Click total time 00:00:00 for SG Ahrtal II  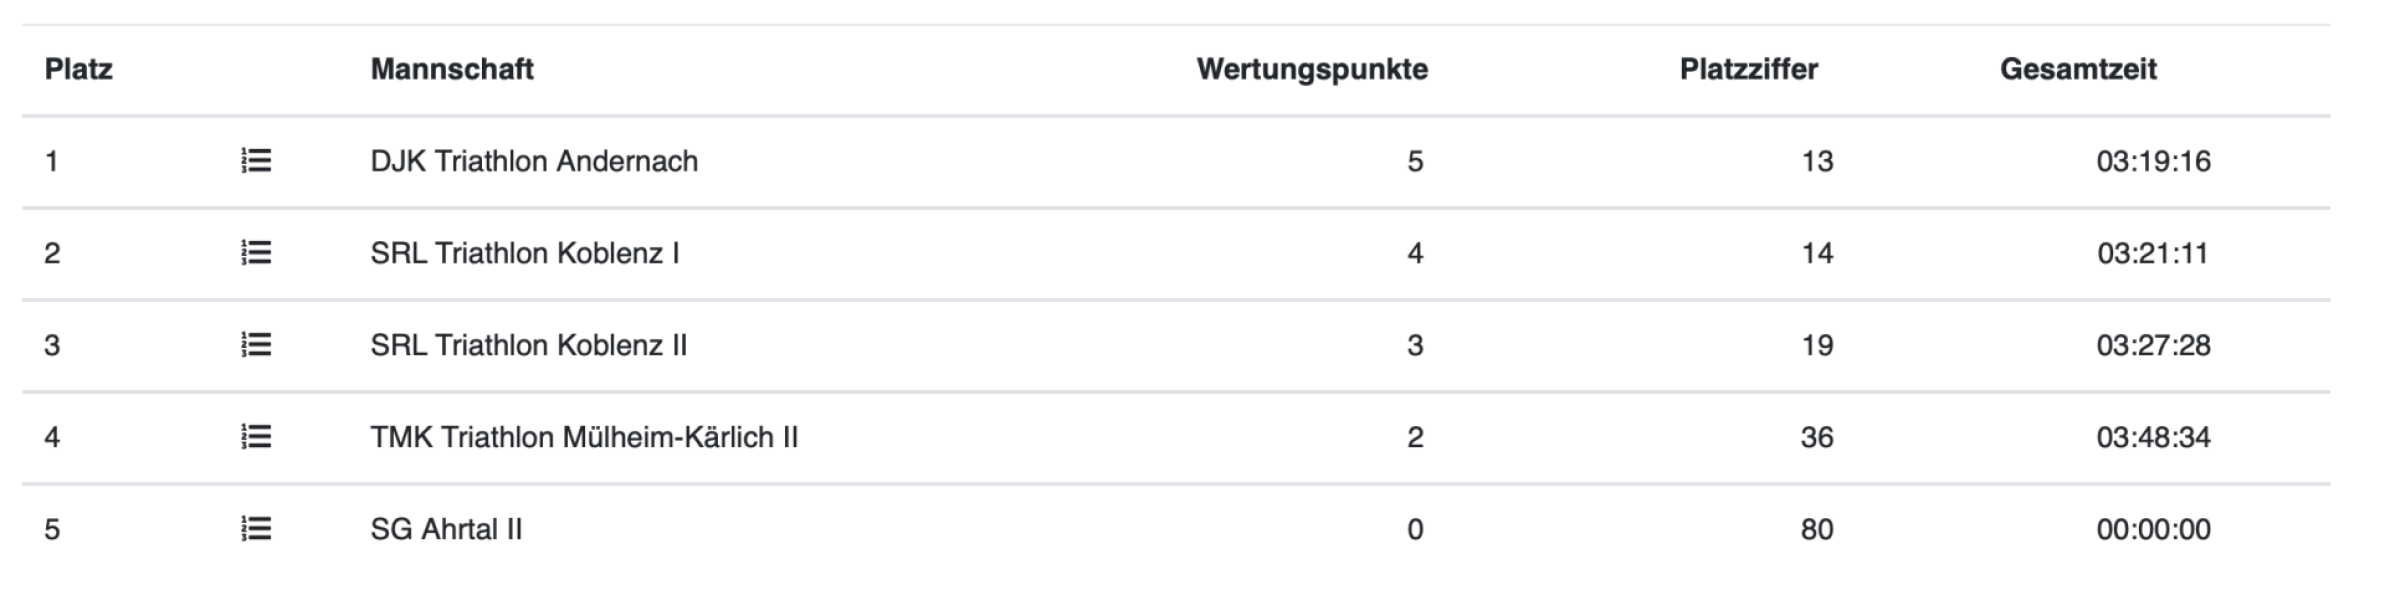(2154, 529)
